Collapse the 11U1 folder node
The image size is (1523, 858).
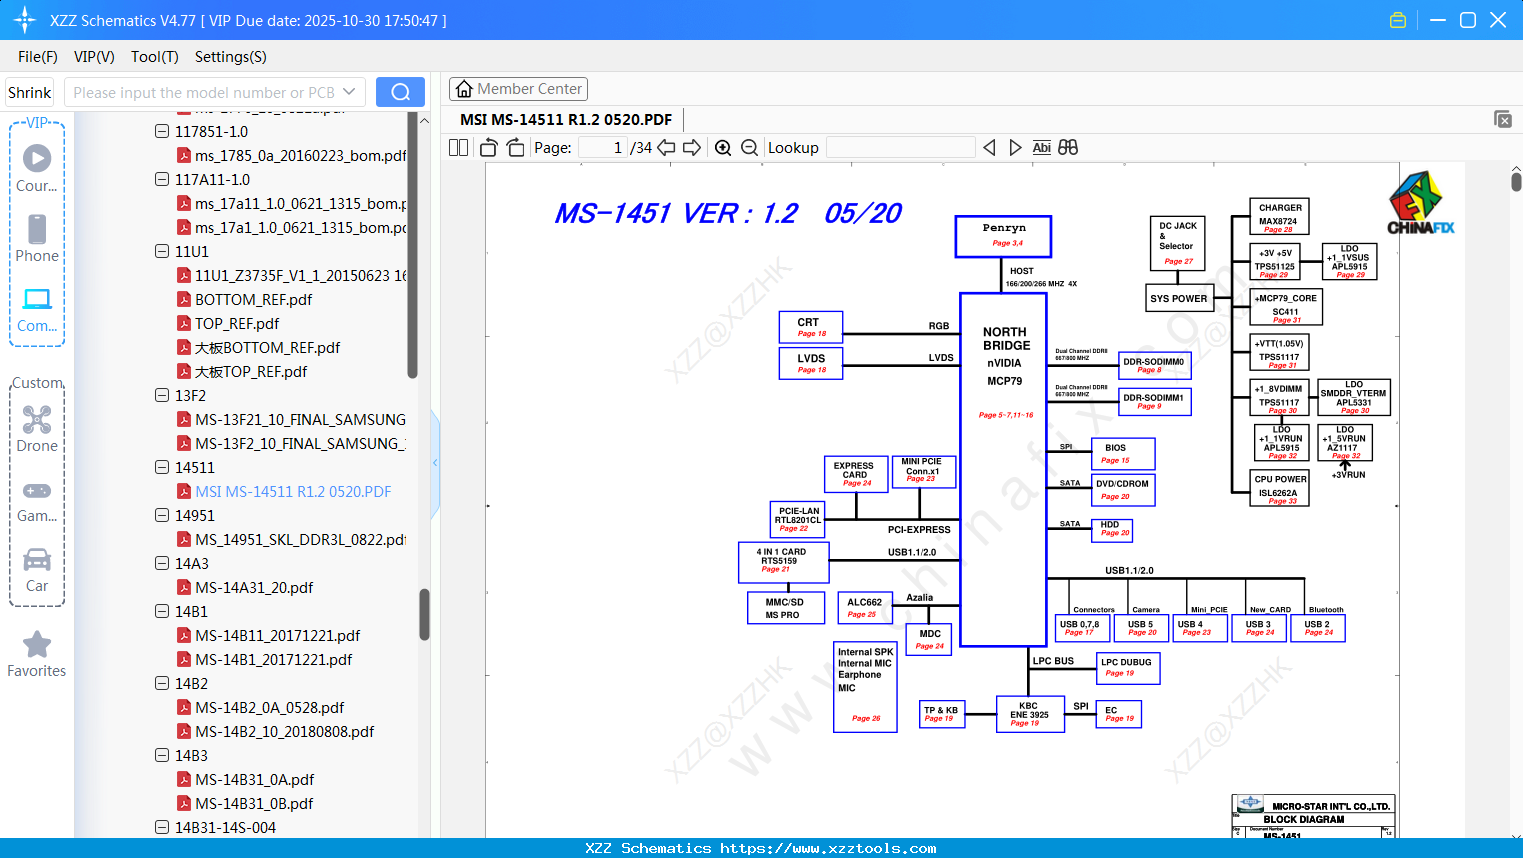coord(162,251)
